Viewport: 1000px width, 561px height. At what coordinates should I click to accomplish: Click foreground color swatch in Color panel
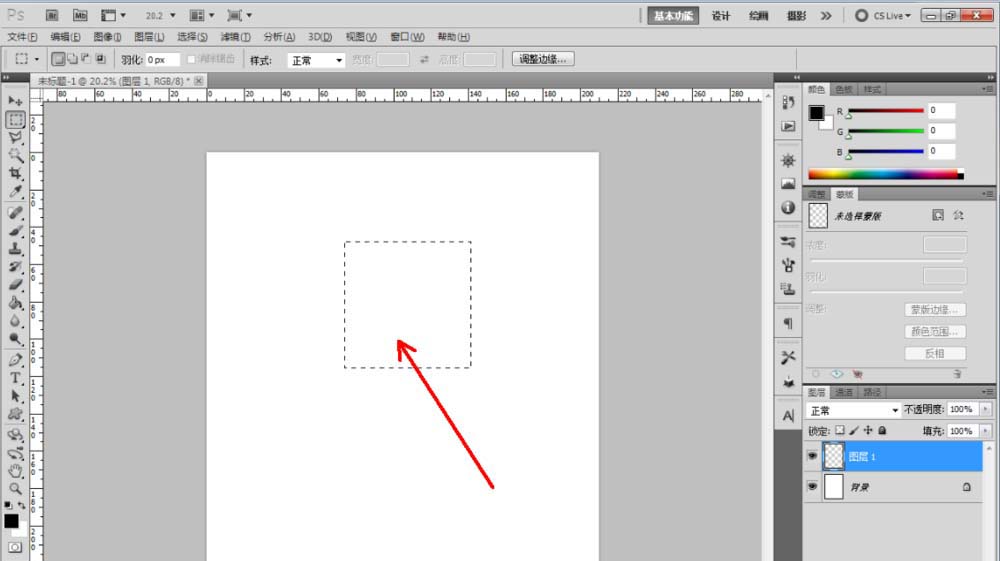(816, 113)
